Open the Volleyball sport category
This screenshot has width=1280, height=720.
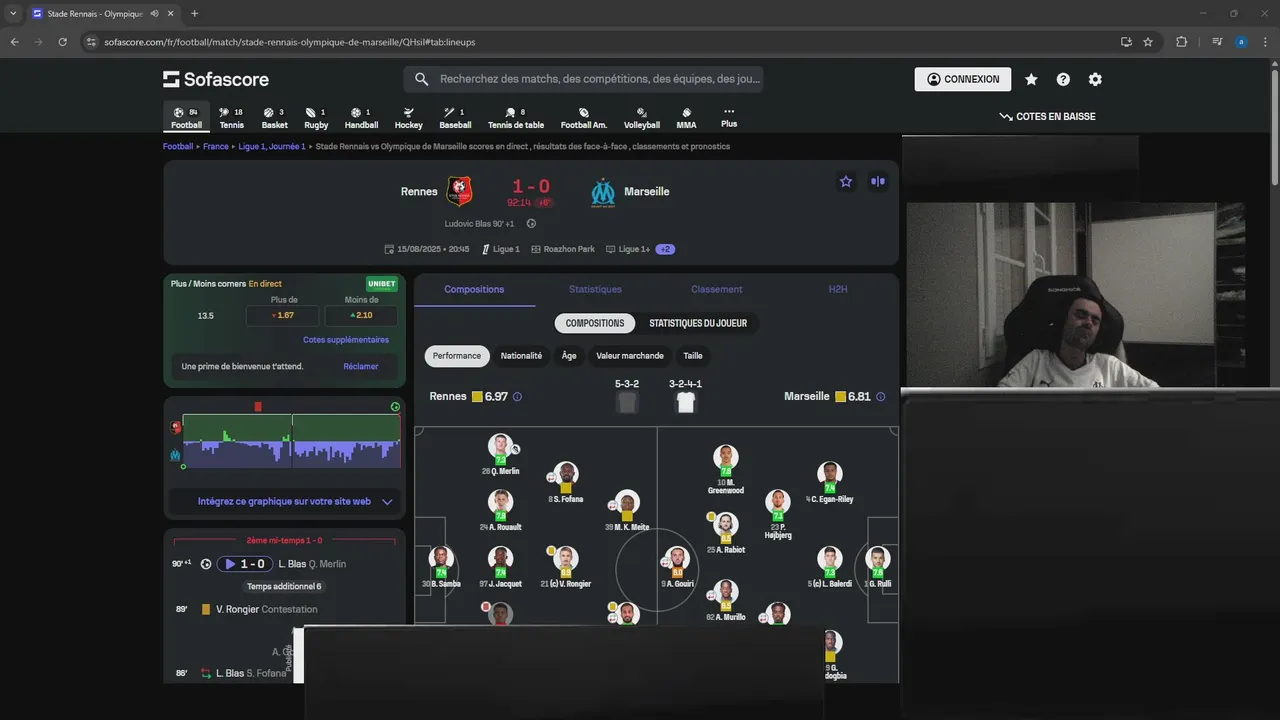coord(642,118)
